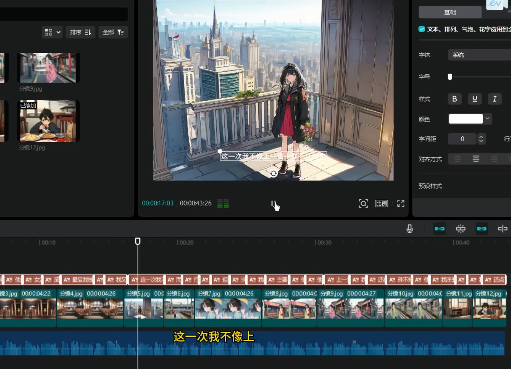Open the 全部 filter button in media panel
The image size is (511, 369).
point(113,32)
